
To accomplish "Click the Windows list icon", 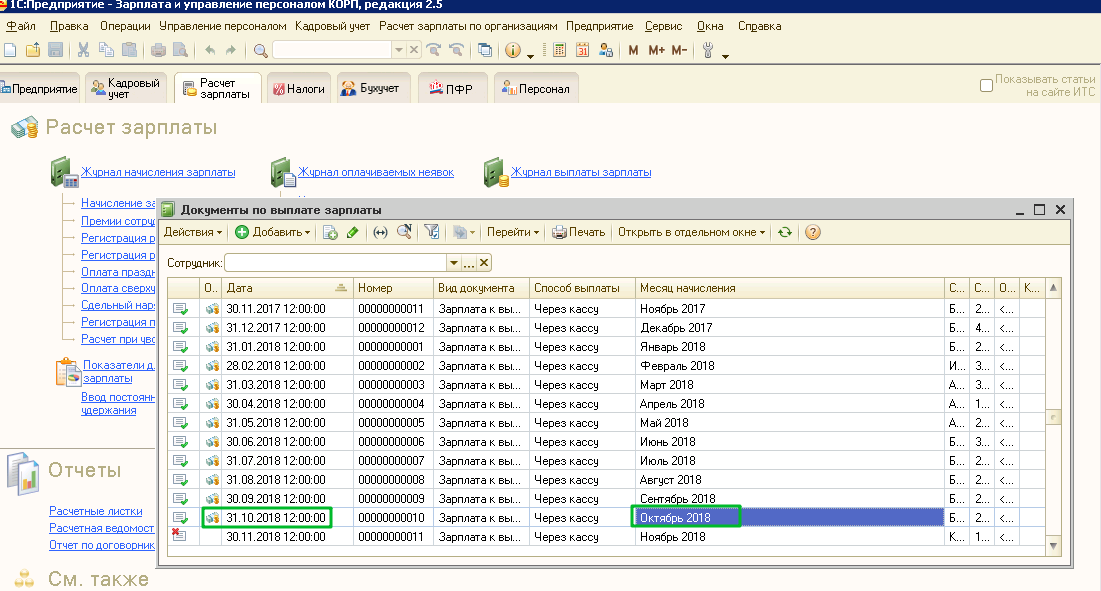I will (484, 50).
